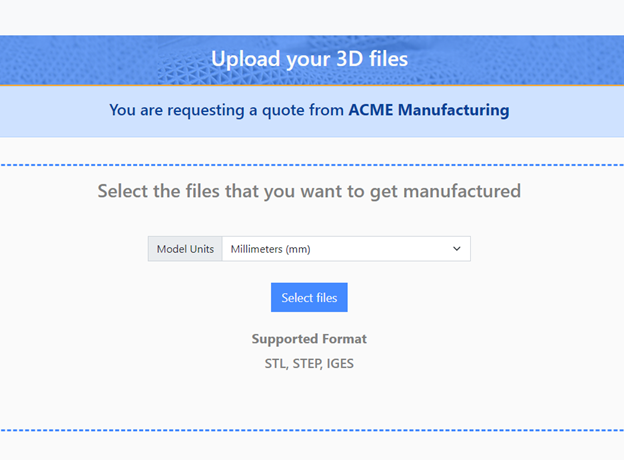The image size is (624, 460).
Task: Click the top dashed border of drop zone
Action: (312, 164)
